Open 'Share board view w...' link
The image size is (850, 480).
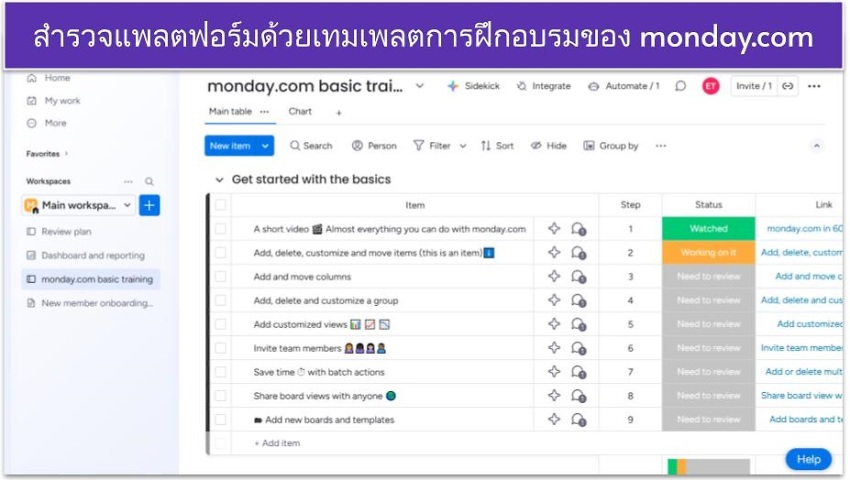(801, 396)
